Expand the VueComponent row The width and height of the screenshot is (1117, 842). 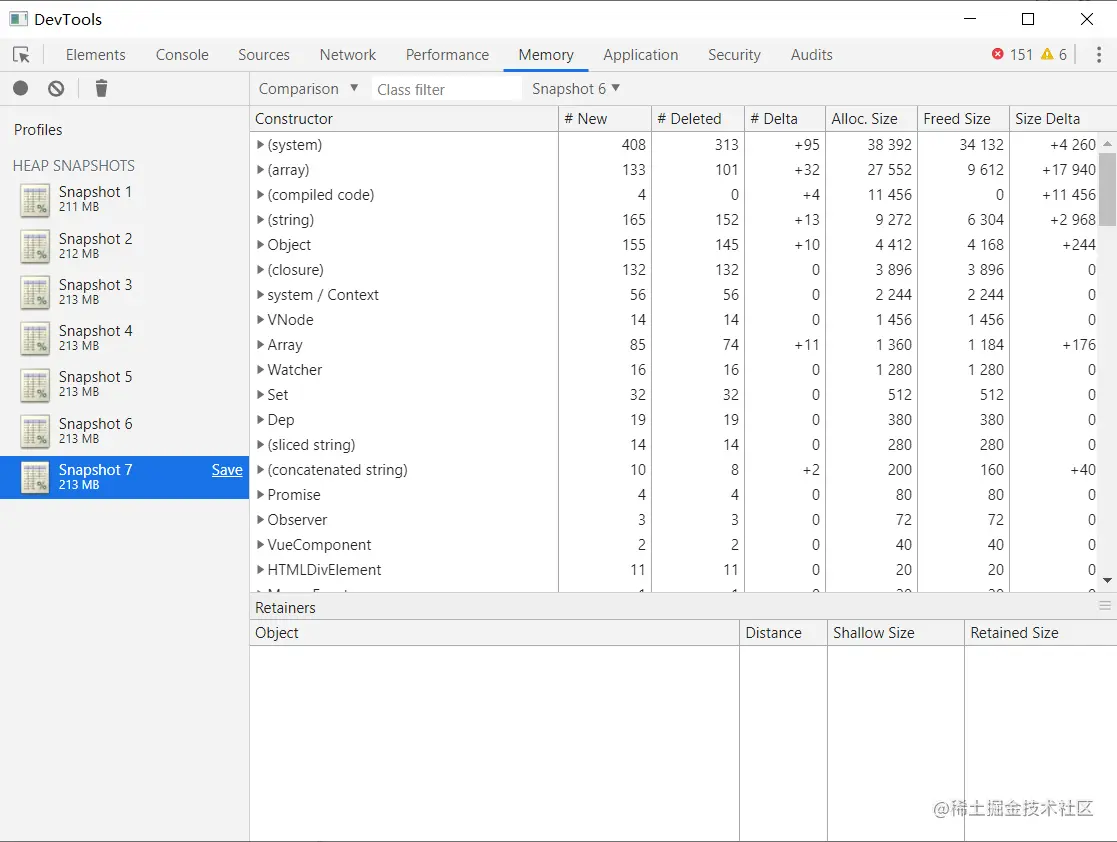click(x=260, y=545)
